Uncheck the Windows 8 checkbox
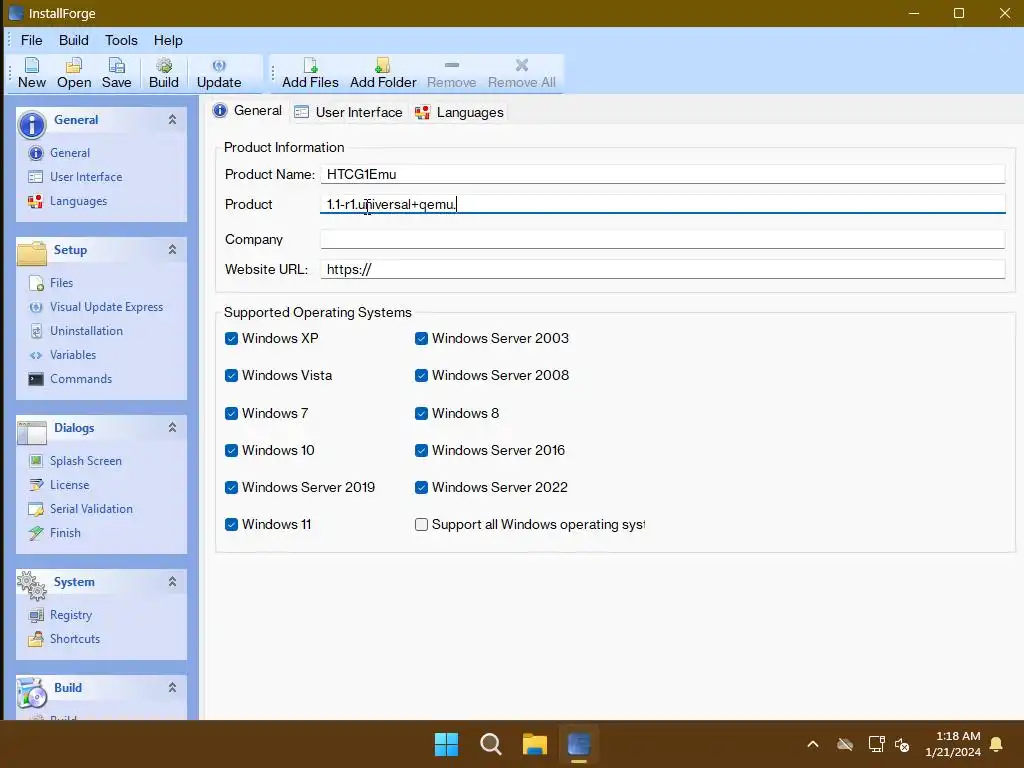The height and width of the screenshot is (768, 1024). 421,413
